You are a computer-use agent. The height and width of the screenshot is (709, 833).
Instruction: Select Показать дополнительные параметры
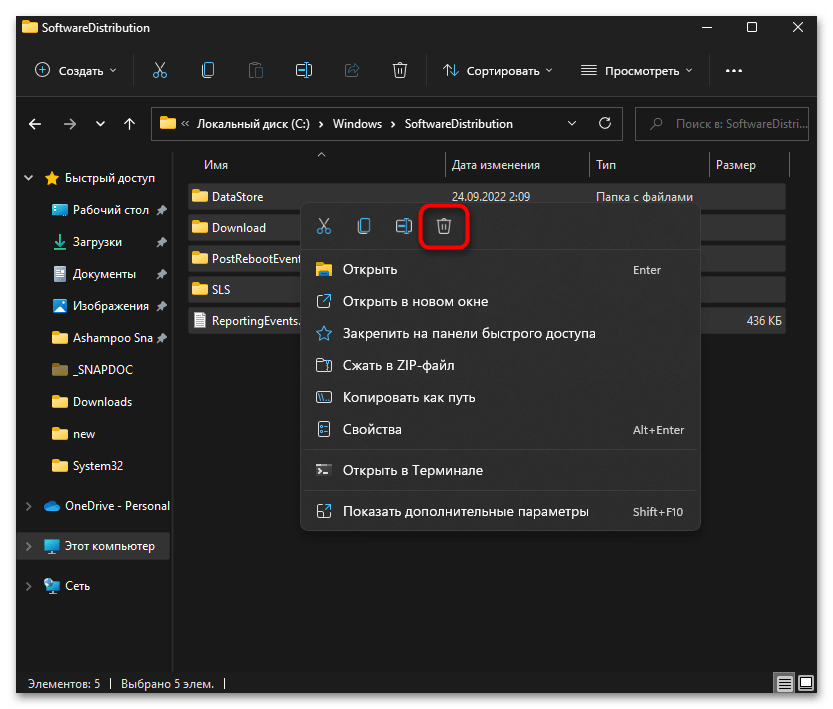click(x=465, y=511)
